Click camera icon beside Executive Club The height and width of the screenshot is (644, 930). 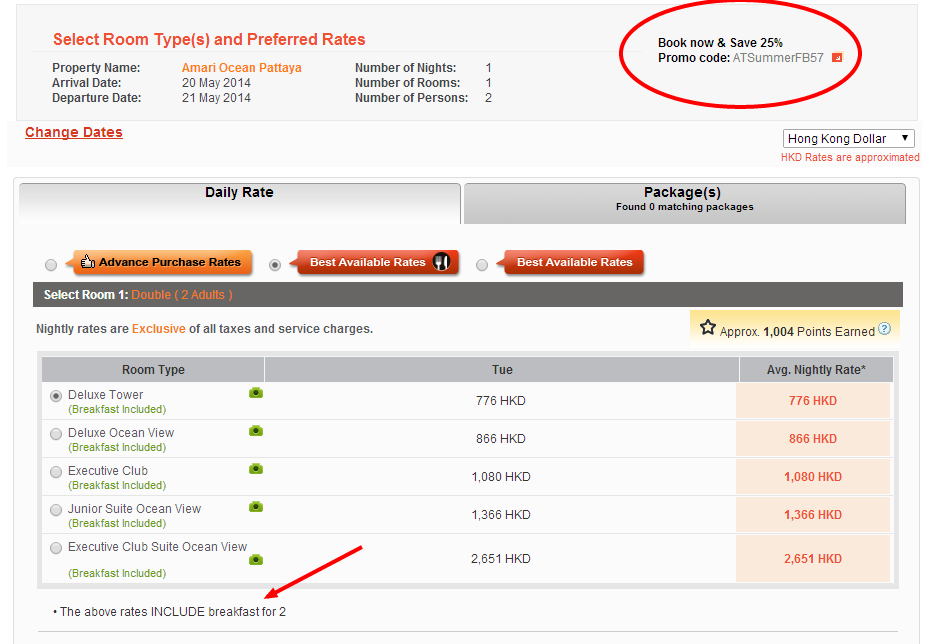click(256, 469)
